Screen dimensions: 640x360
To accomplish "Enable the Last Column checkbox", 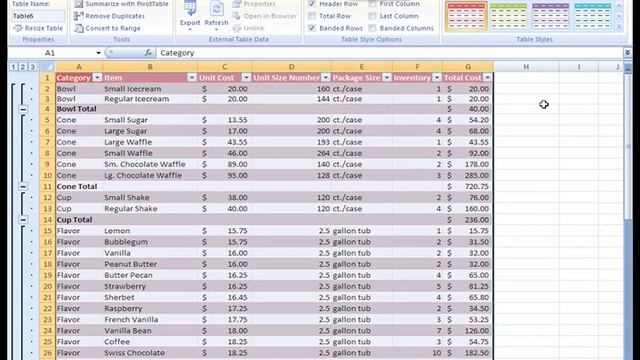I will (x=372, y=16).
